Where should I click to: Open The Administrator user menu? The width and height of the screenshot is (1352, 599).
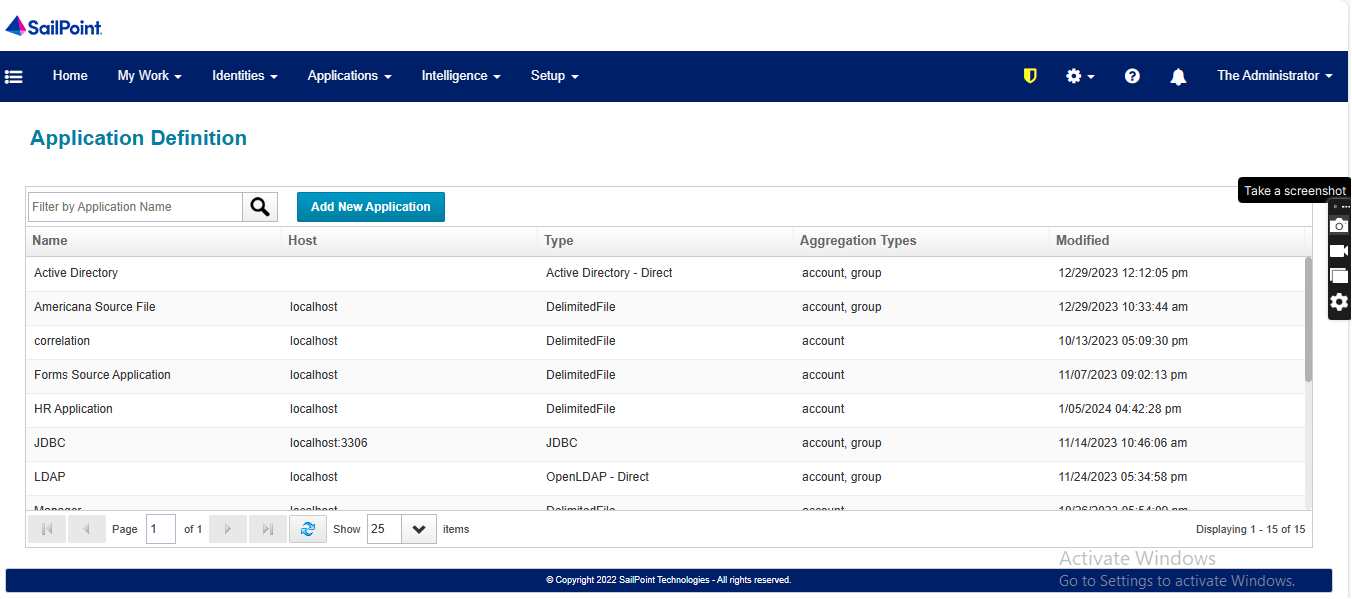(x=1275, y=76)
